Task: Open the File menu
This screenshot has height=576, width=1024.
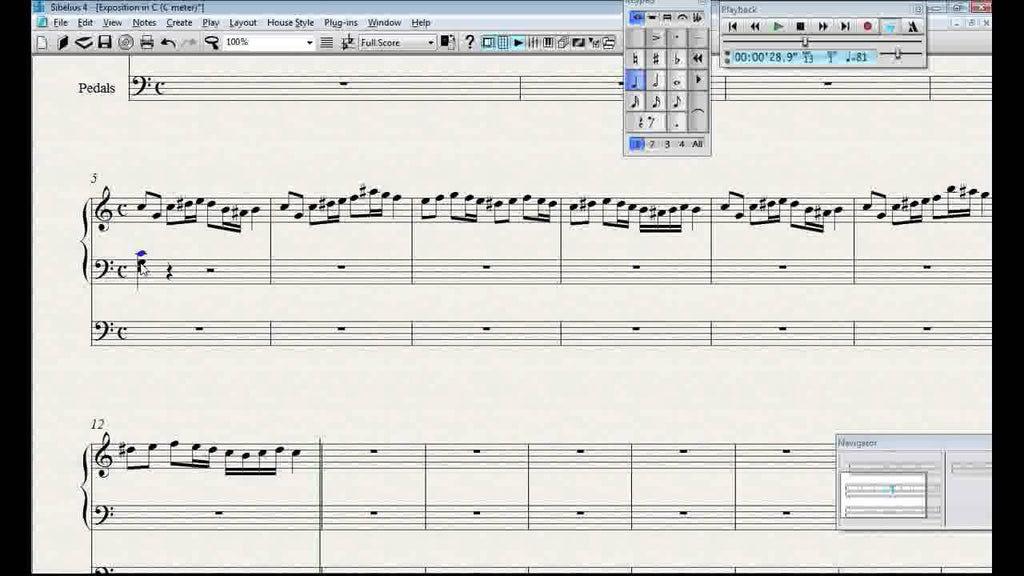Action: (x=61, y=22)
